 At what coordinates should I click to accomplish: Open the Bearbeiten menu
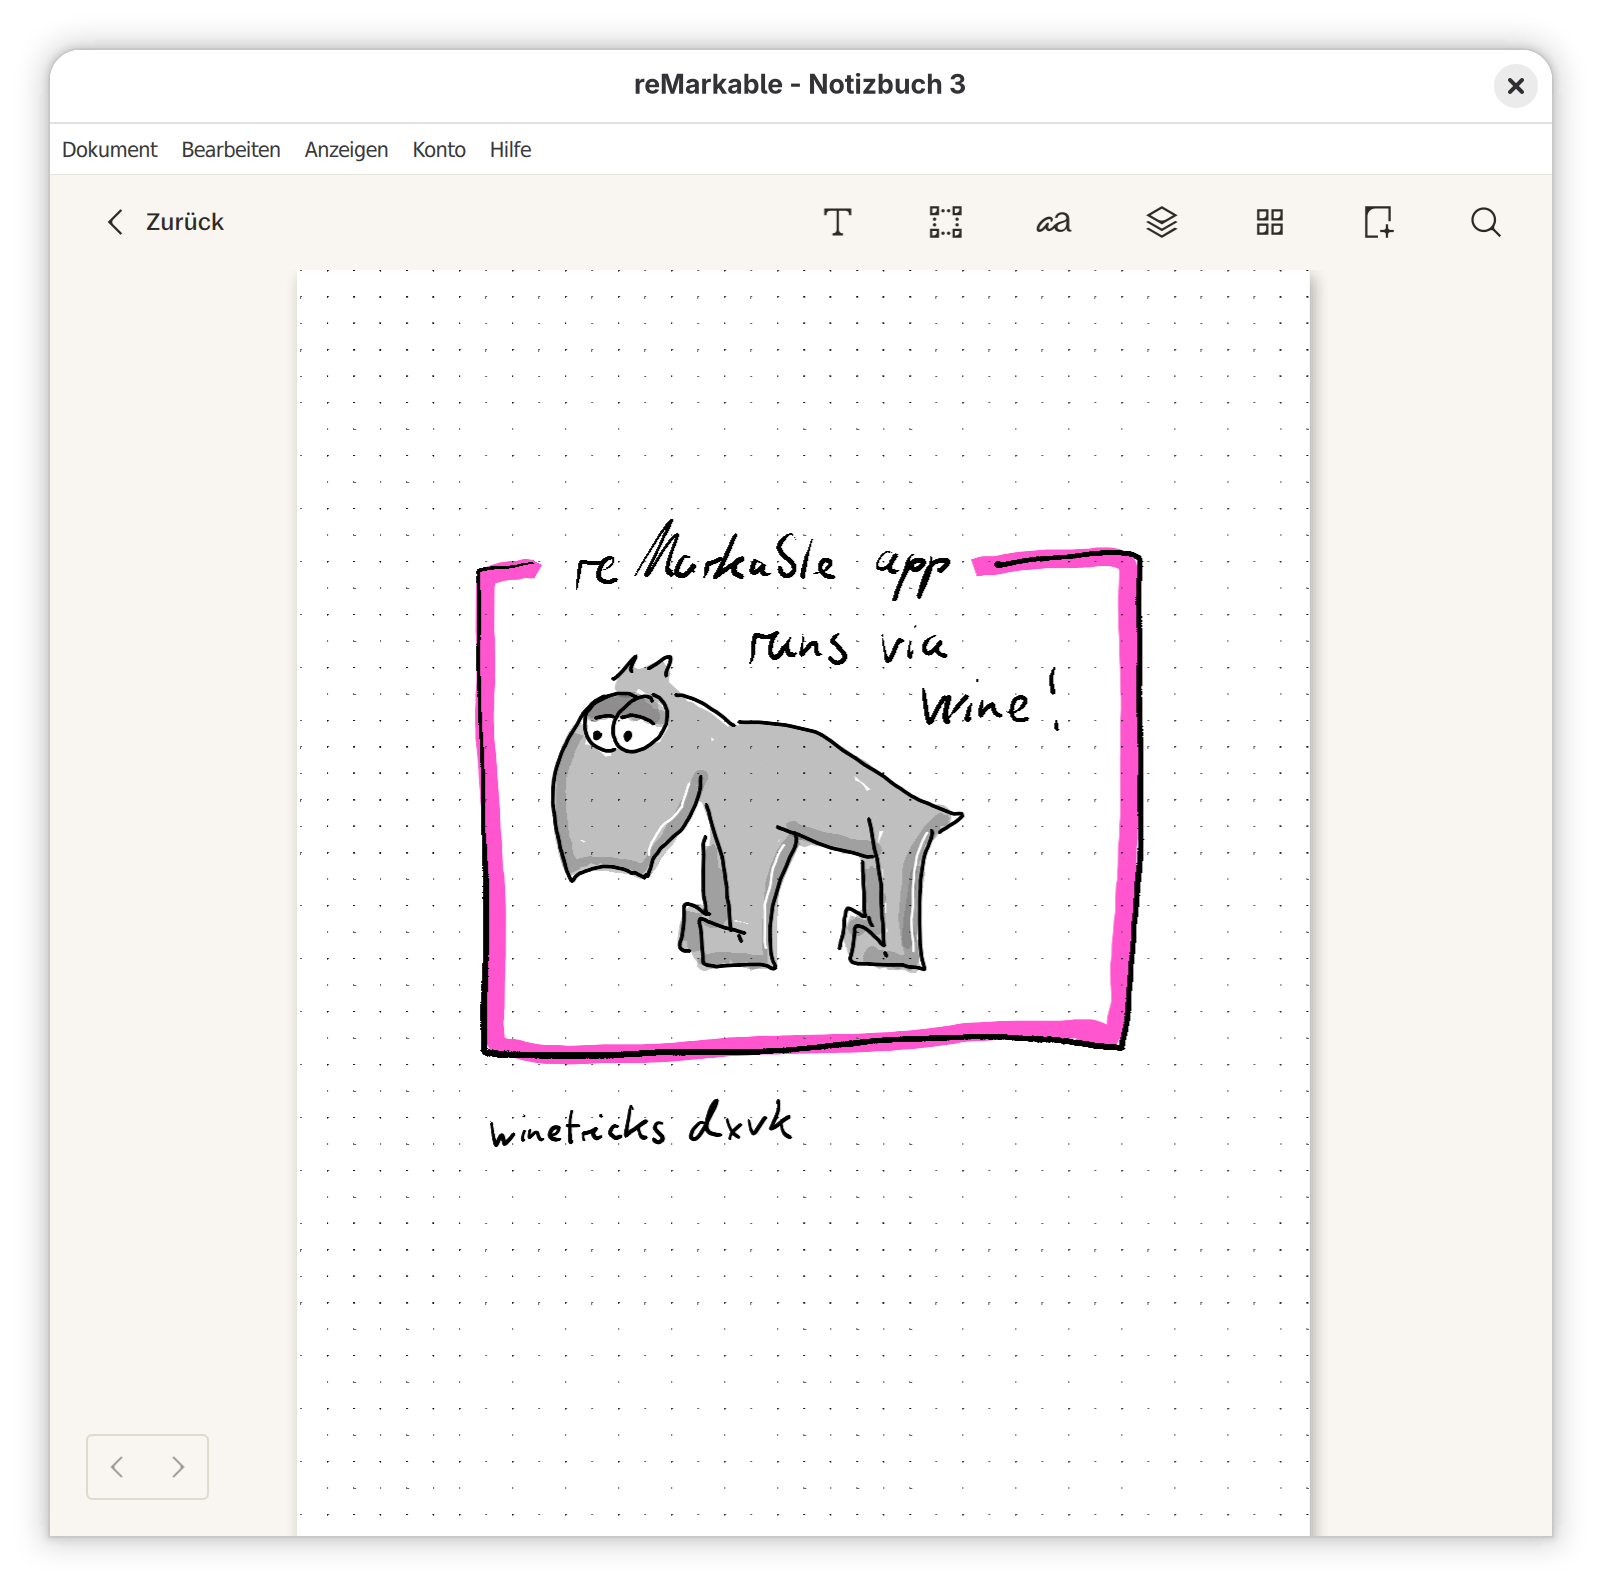231,150
